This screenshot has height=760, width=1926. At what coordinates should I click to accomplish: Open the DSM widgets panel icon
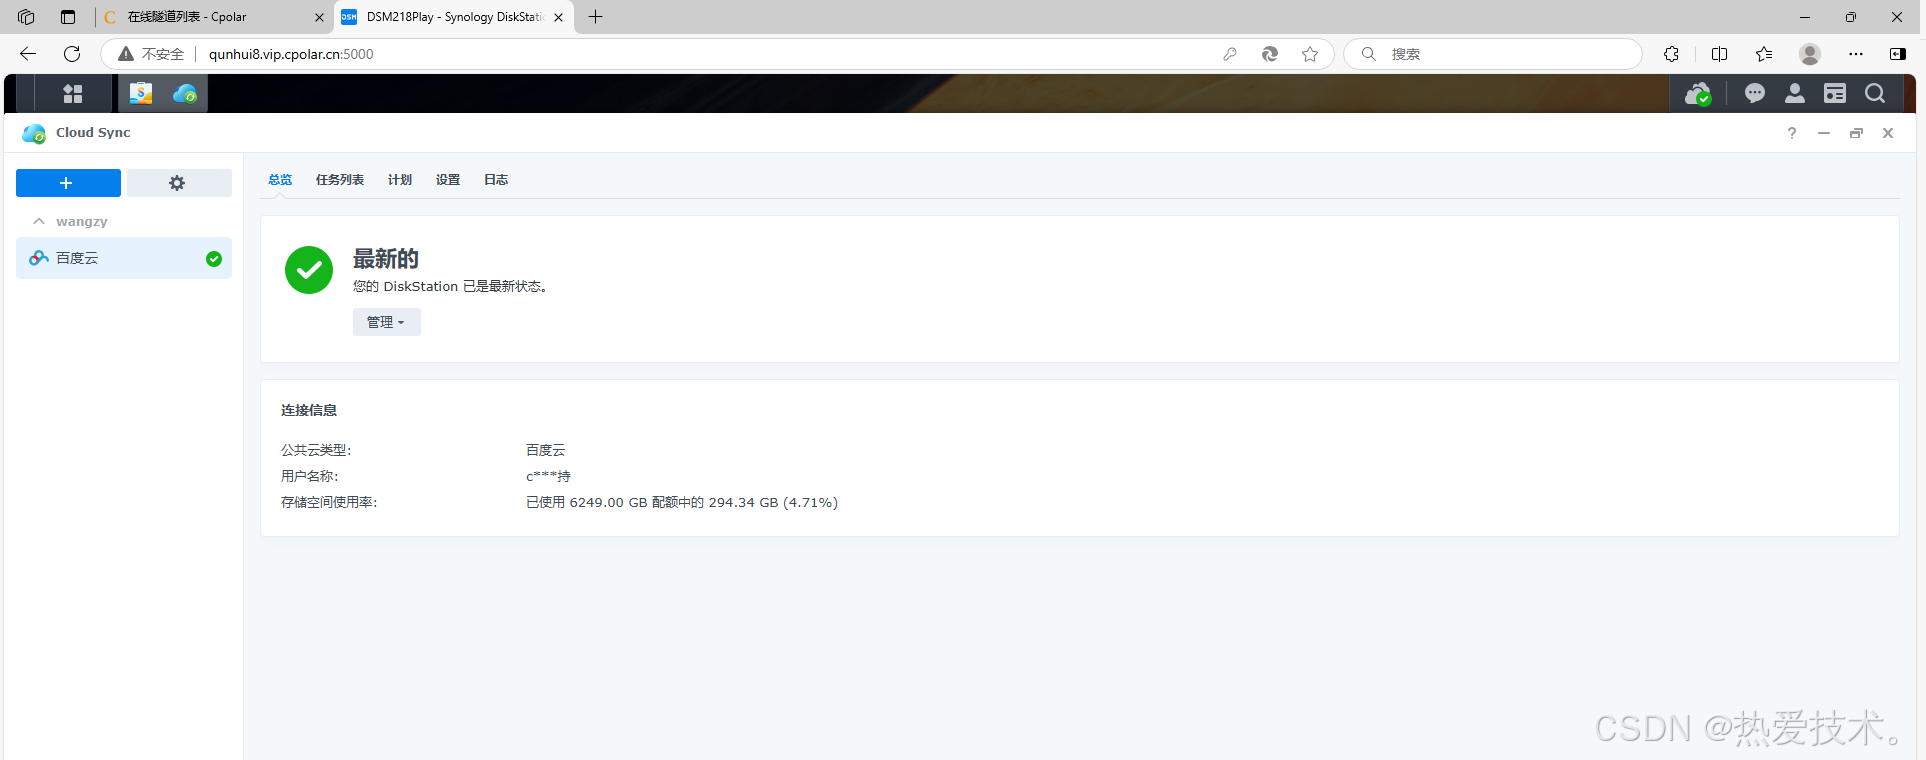tap(1835, 93)
